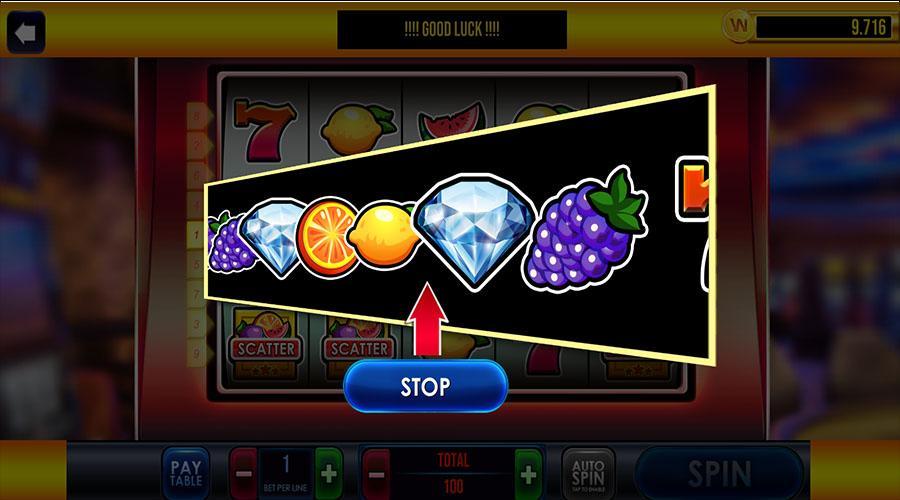Screen dimensions: 900x500
Task: Click the red upward arrow pointer
Action: point(428,319)
